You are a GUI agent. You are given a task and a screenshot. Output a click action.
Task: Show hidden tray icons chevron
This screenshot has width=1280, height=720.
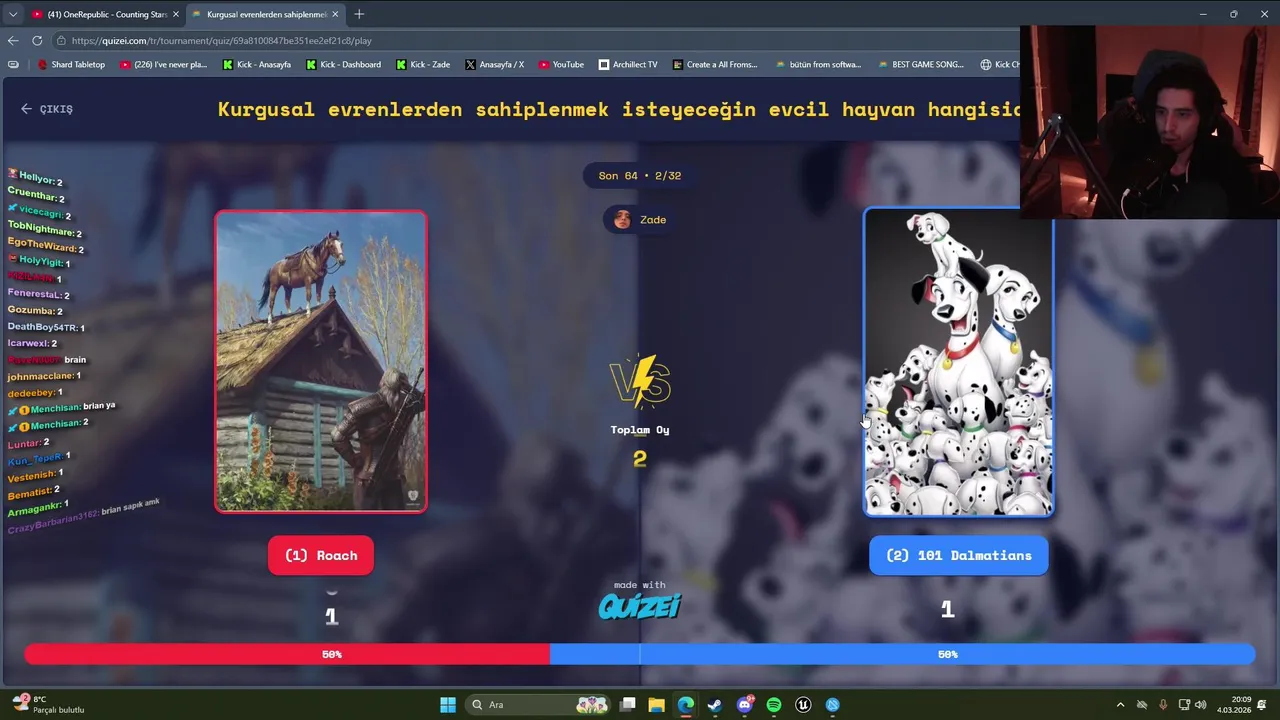1120,705
